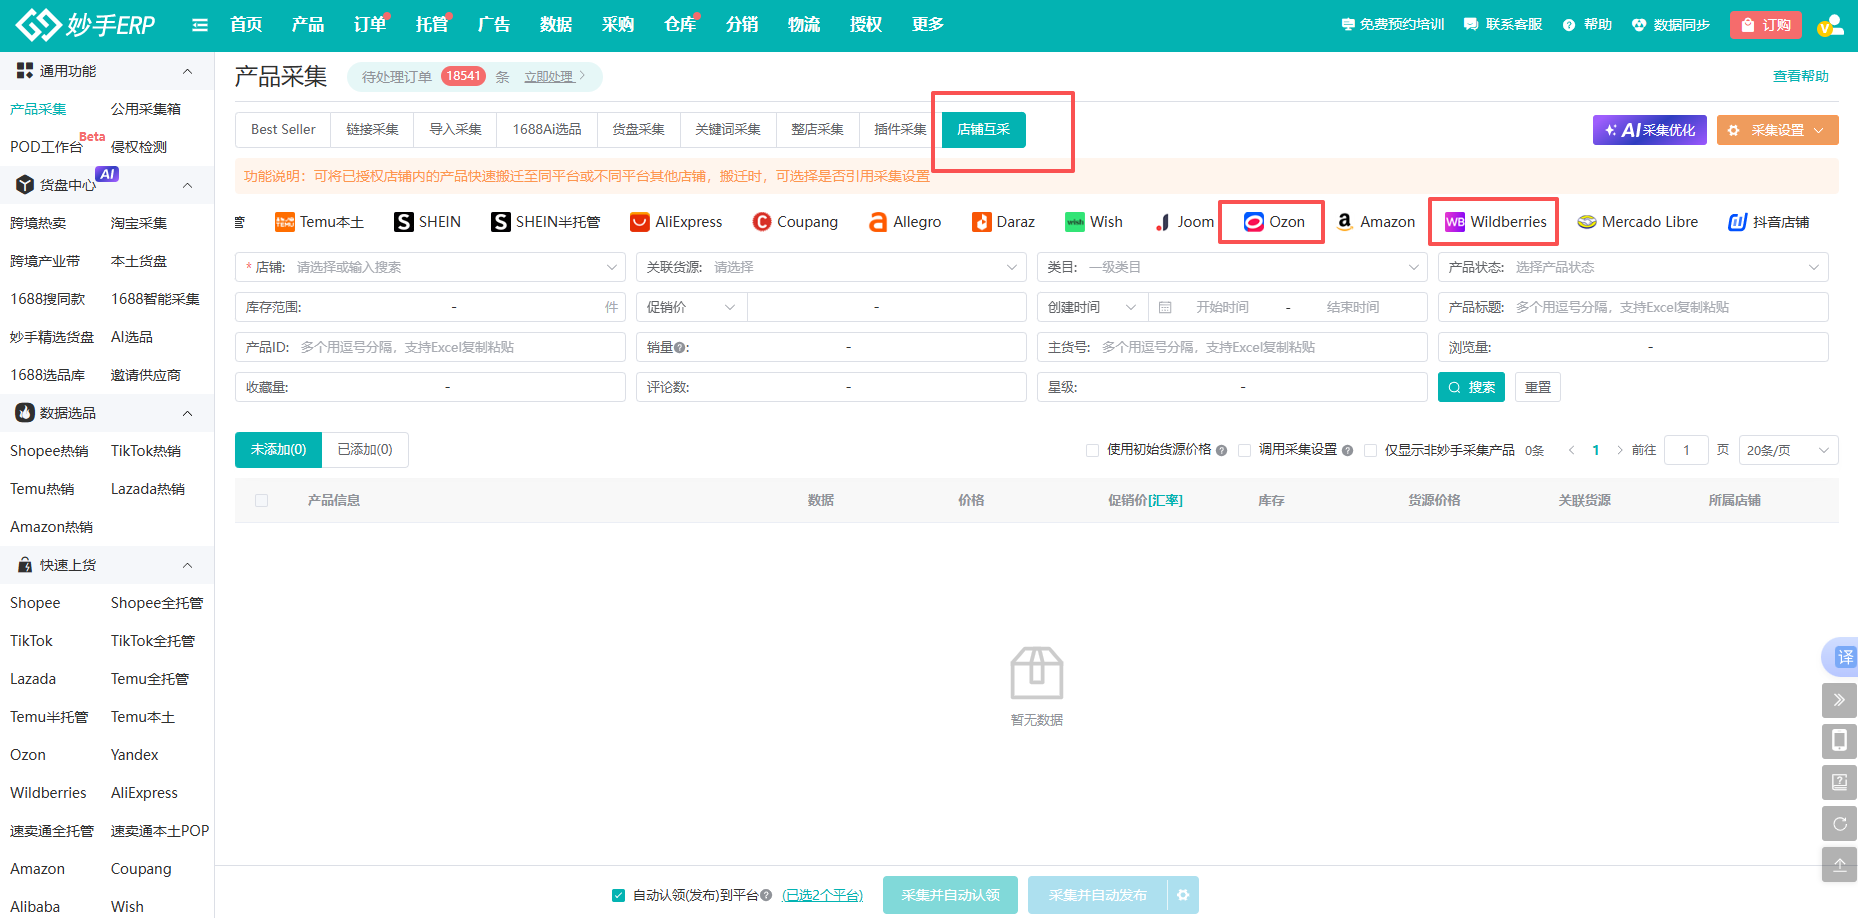Image resolution: width=1858 pixels, height=918 pixels.
Task: Click the 产品ID input field
Action: click(x=455, y=347)
